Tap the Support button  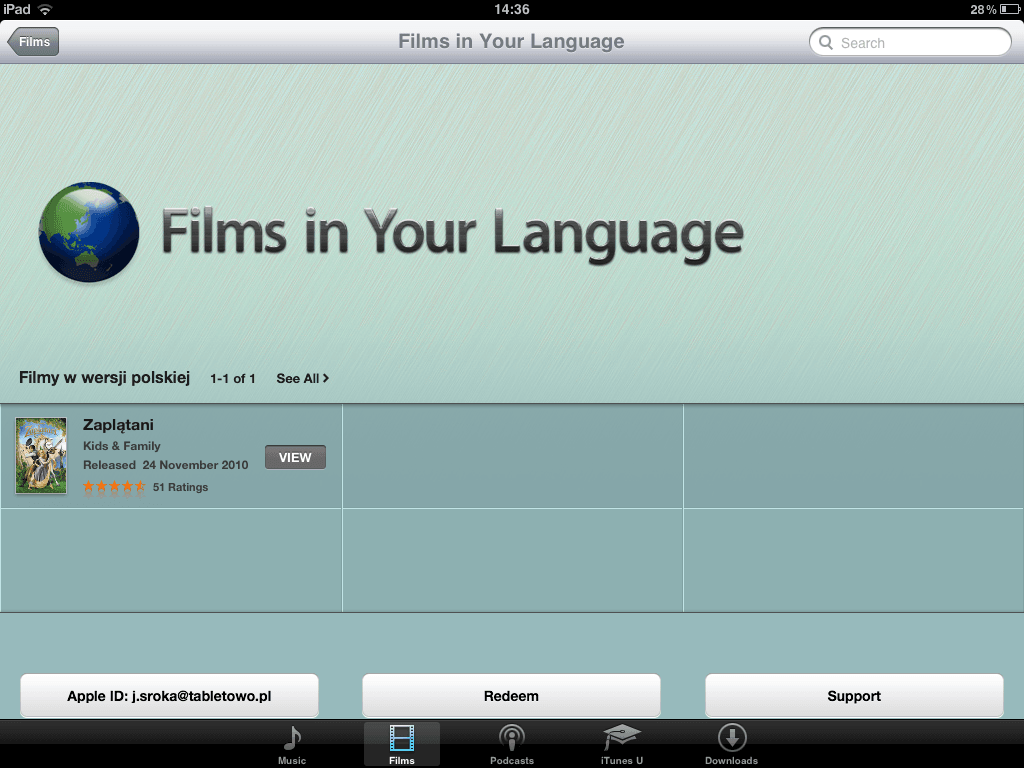tap(854, 696)
